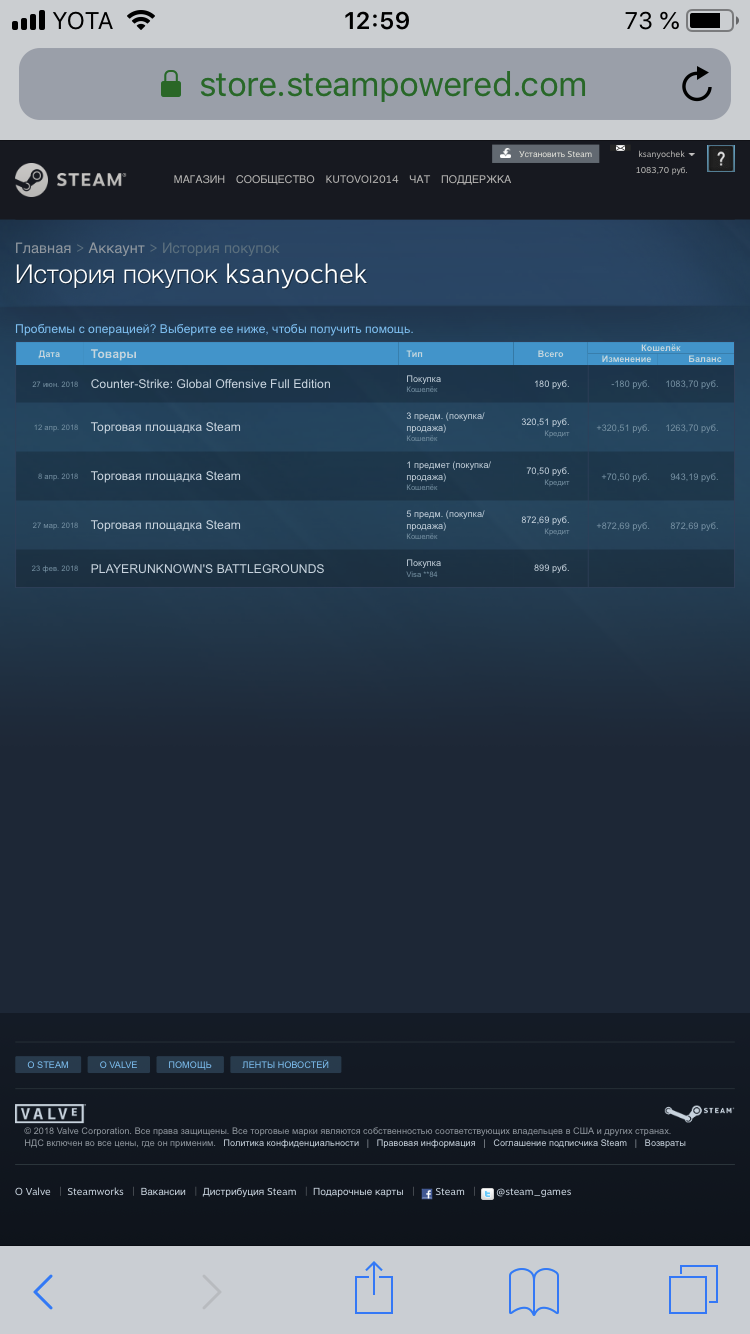Open the Steamworks link

click(96, 1192)
